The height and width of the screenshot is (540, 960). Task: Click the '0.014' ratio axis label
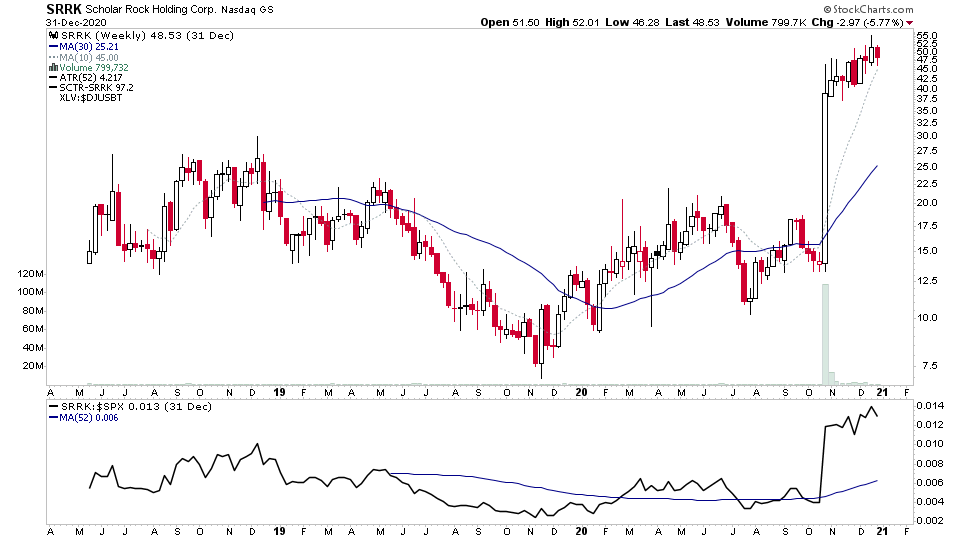[930, 406]
